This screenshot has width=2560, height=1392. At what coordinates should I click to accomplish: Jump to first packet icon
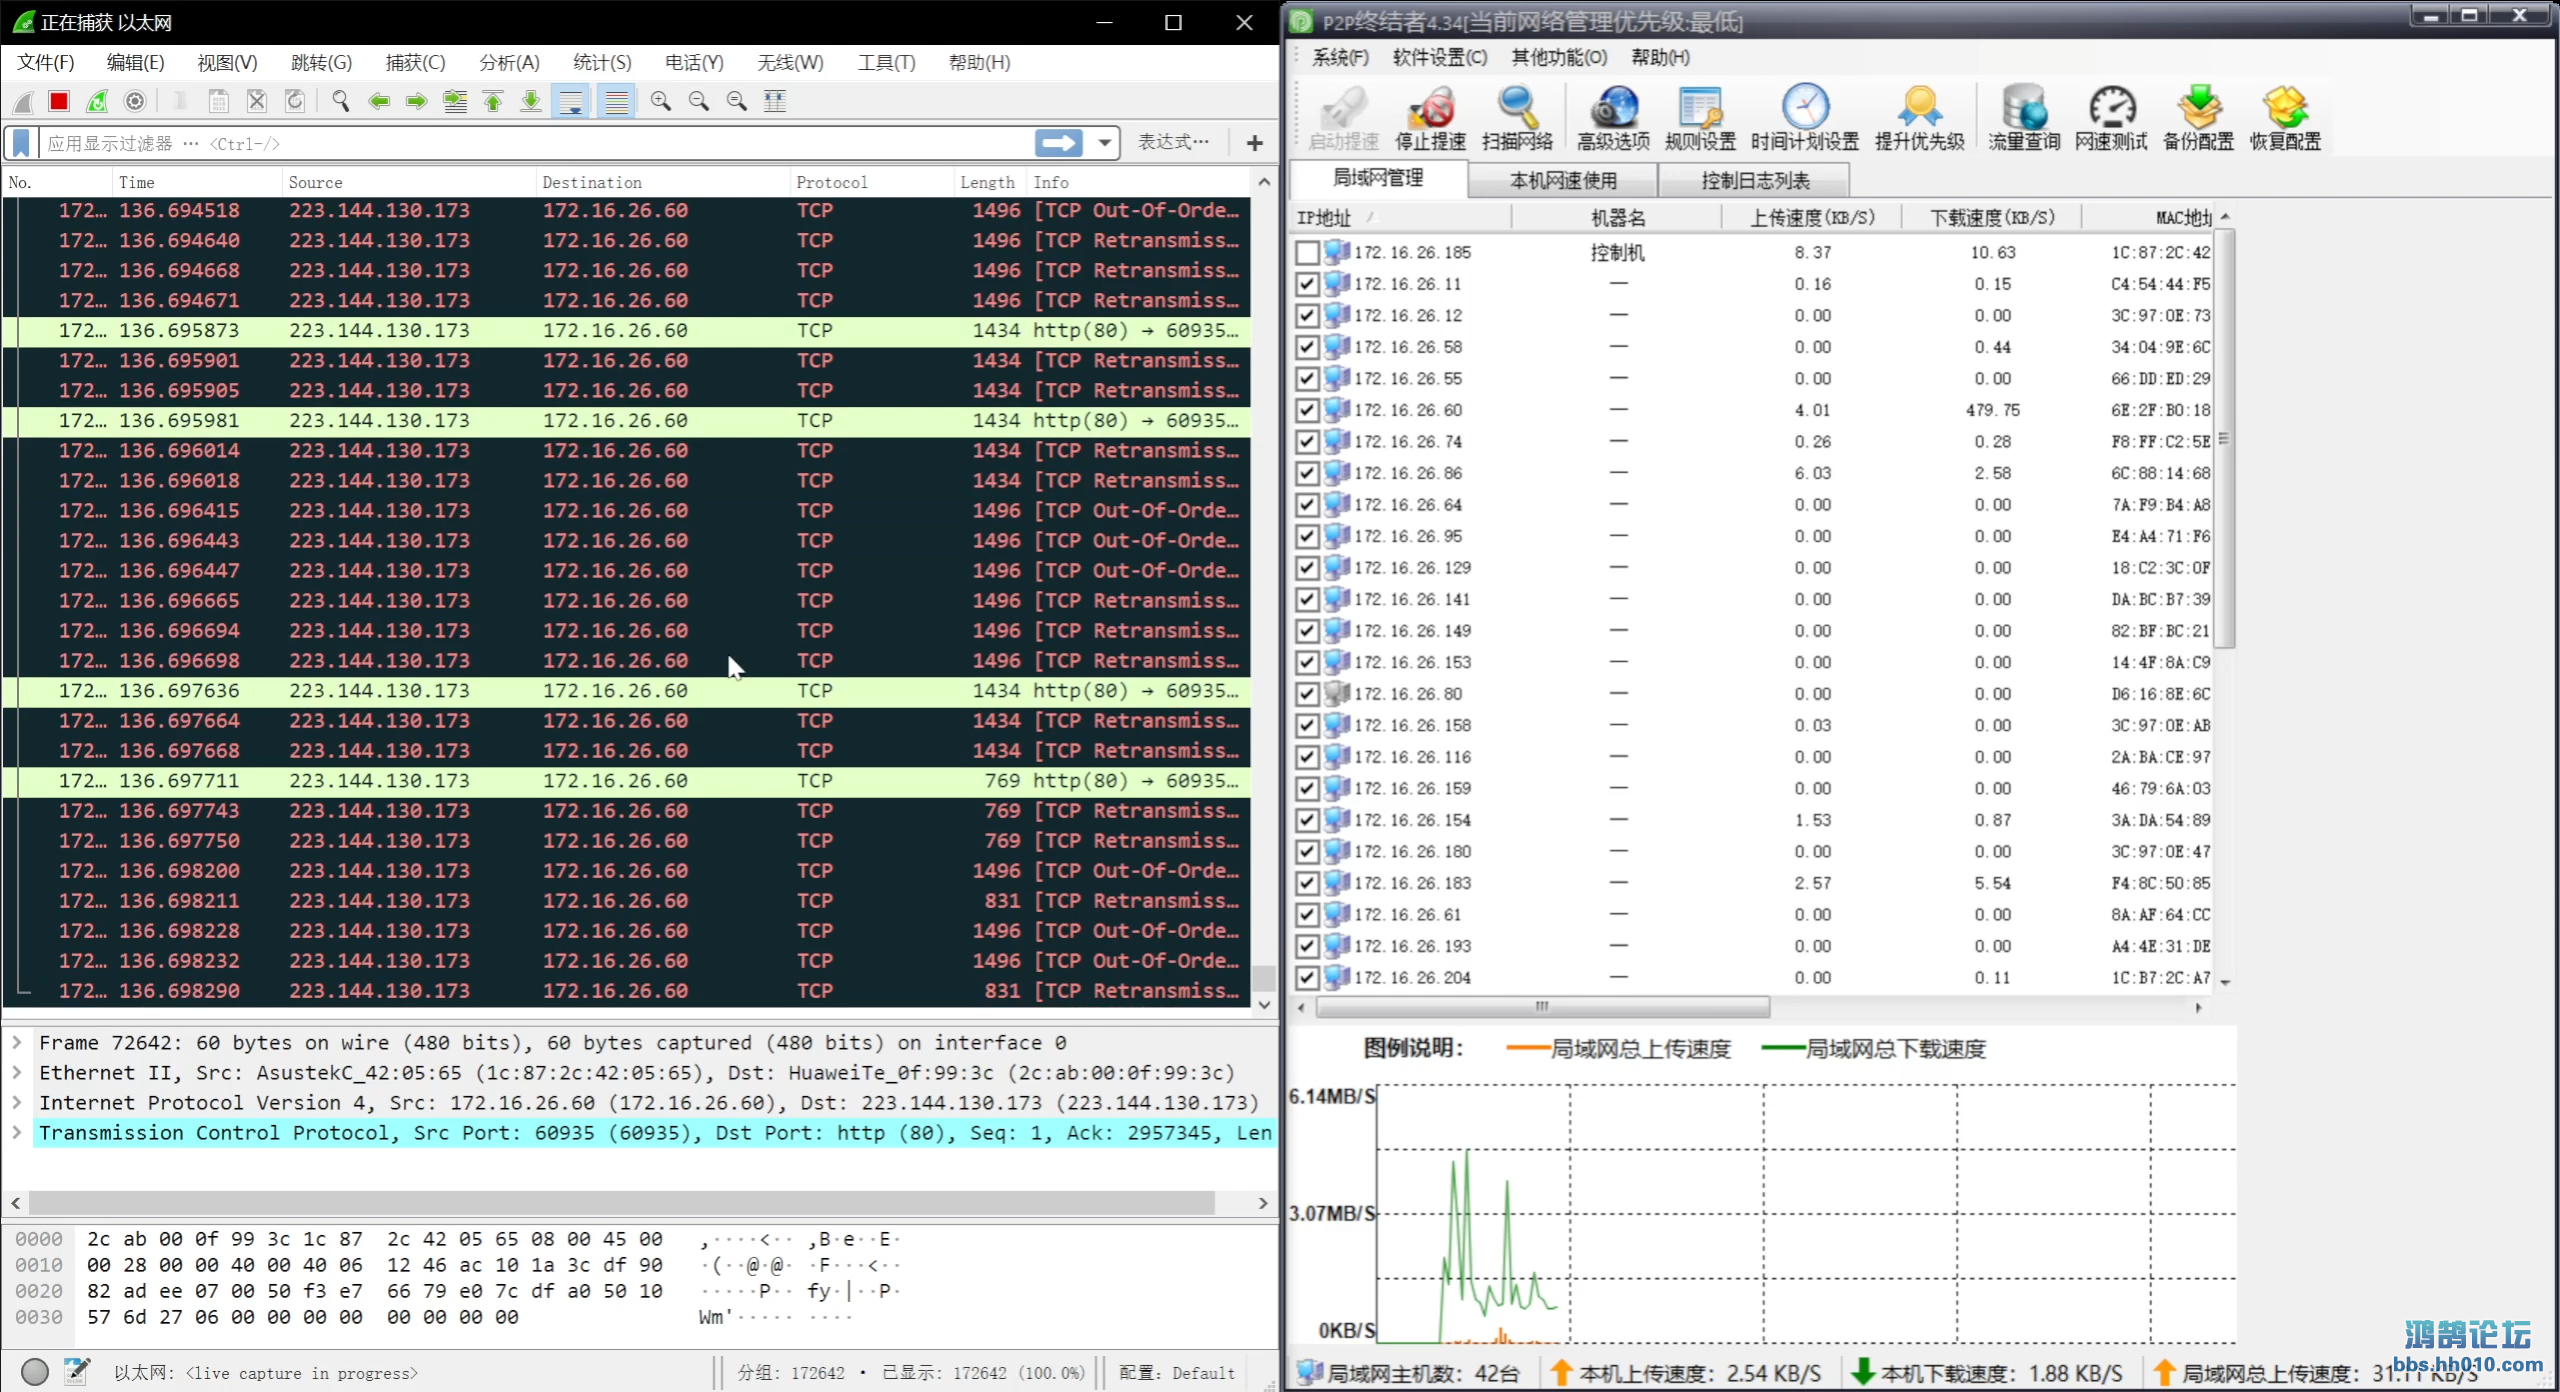[x=493, y=101]
